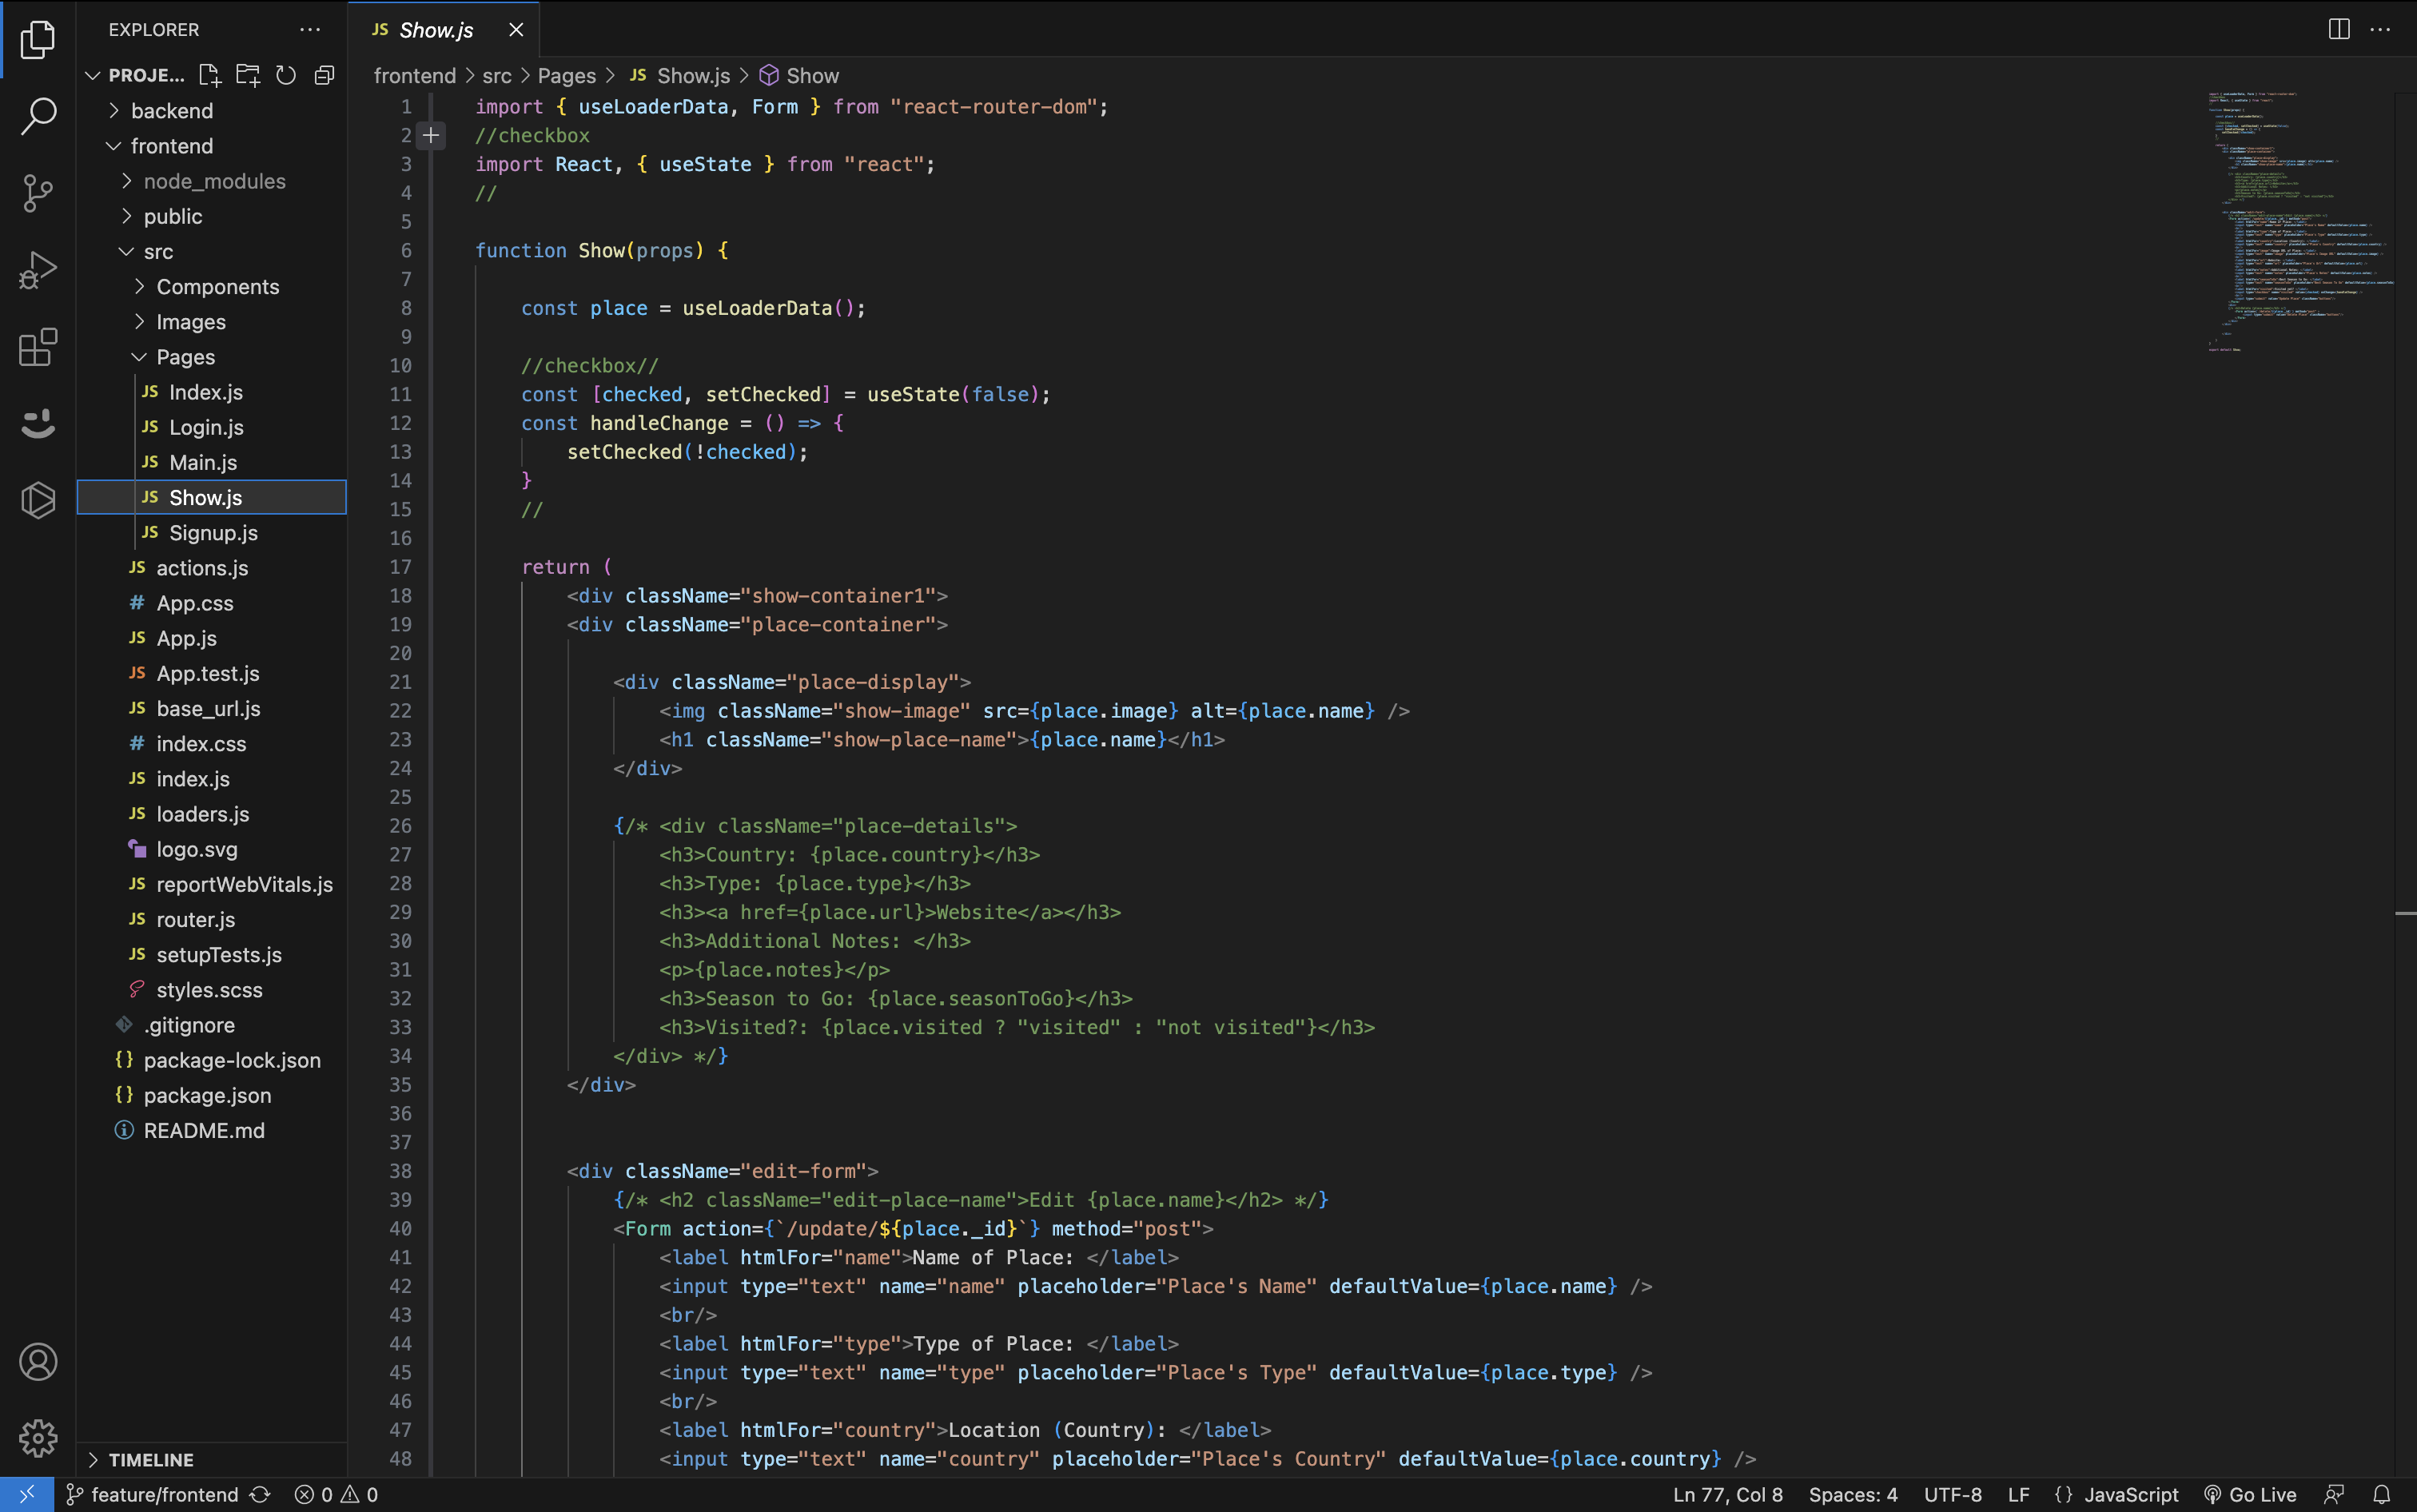Select the Show.js editor tab
The width and height of the screenshot is (2417, 1512).
[435, 30]
